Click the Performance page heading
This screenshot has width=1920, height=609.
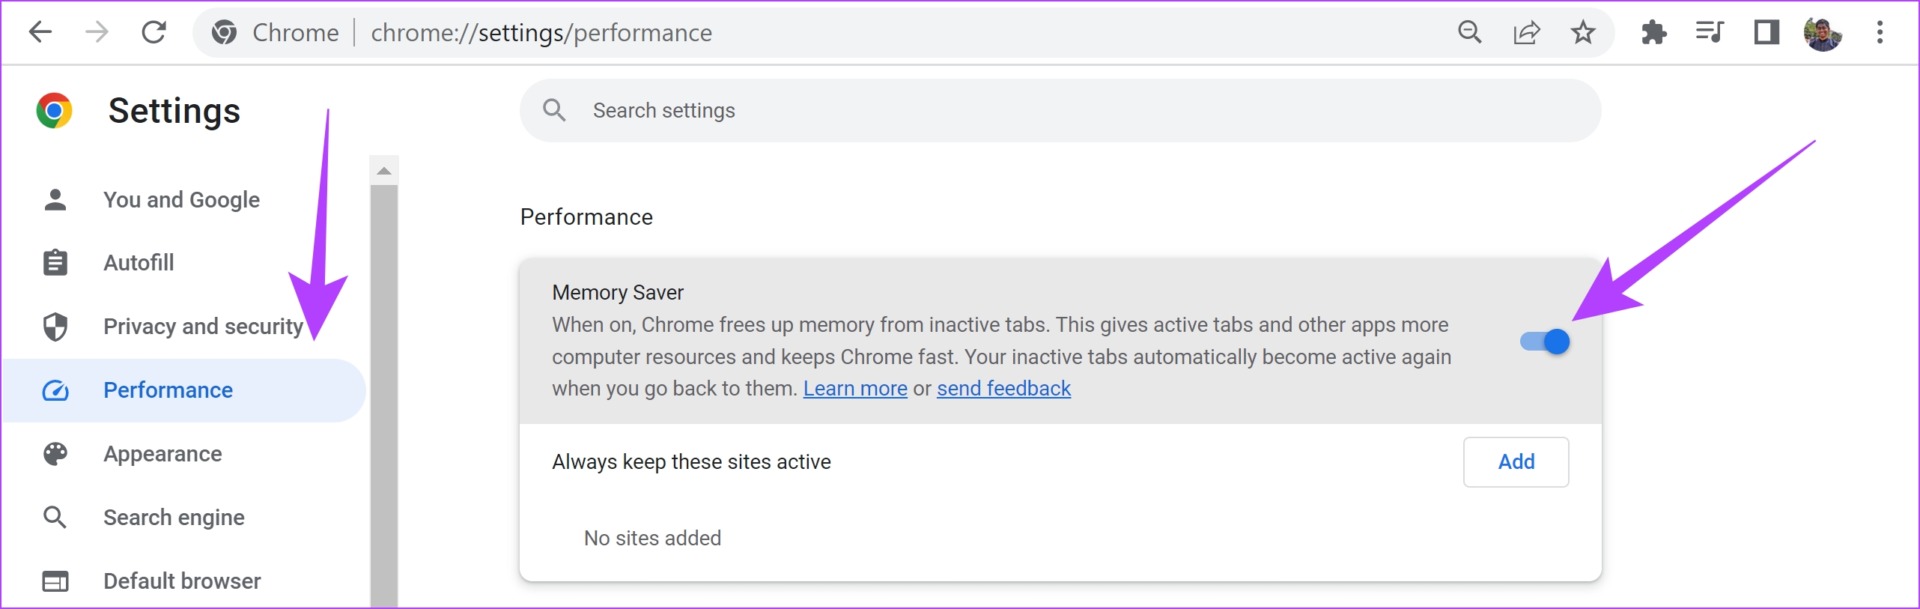(586, 217)
